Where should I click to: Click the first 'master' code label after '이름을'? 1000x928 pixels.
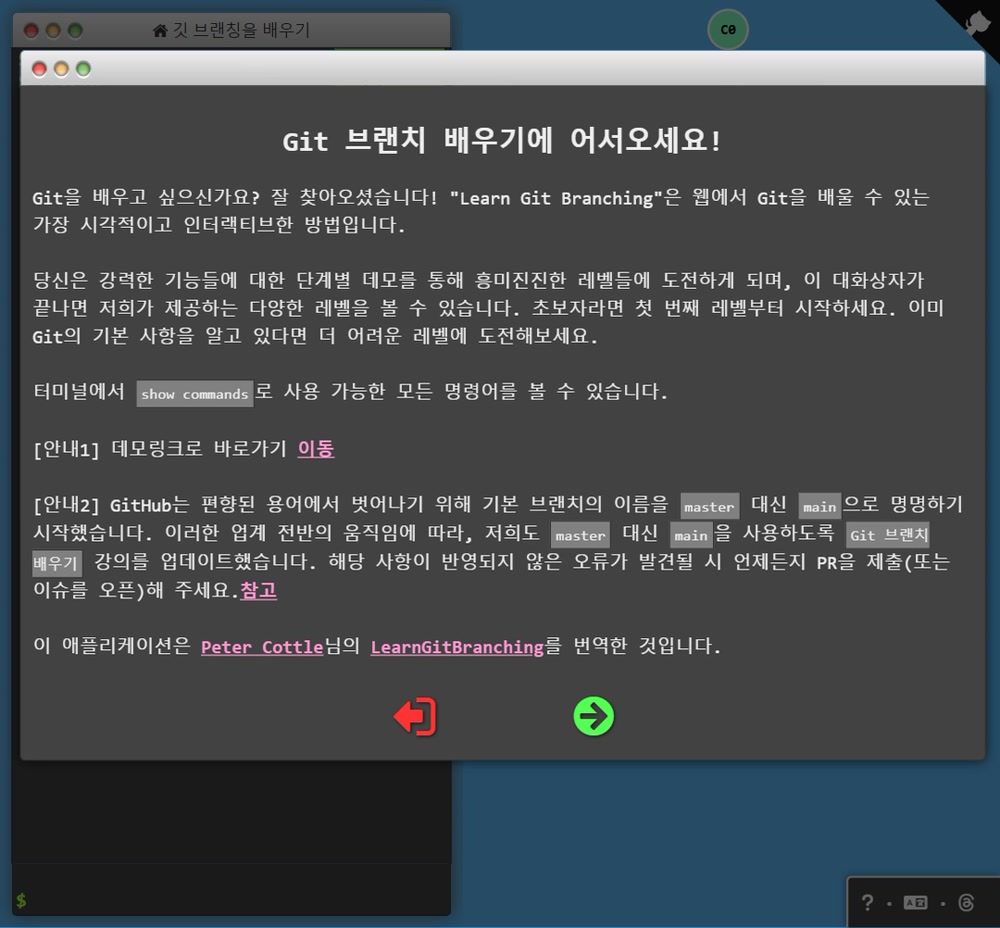(709, 506)
